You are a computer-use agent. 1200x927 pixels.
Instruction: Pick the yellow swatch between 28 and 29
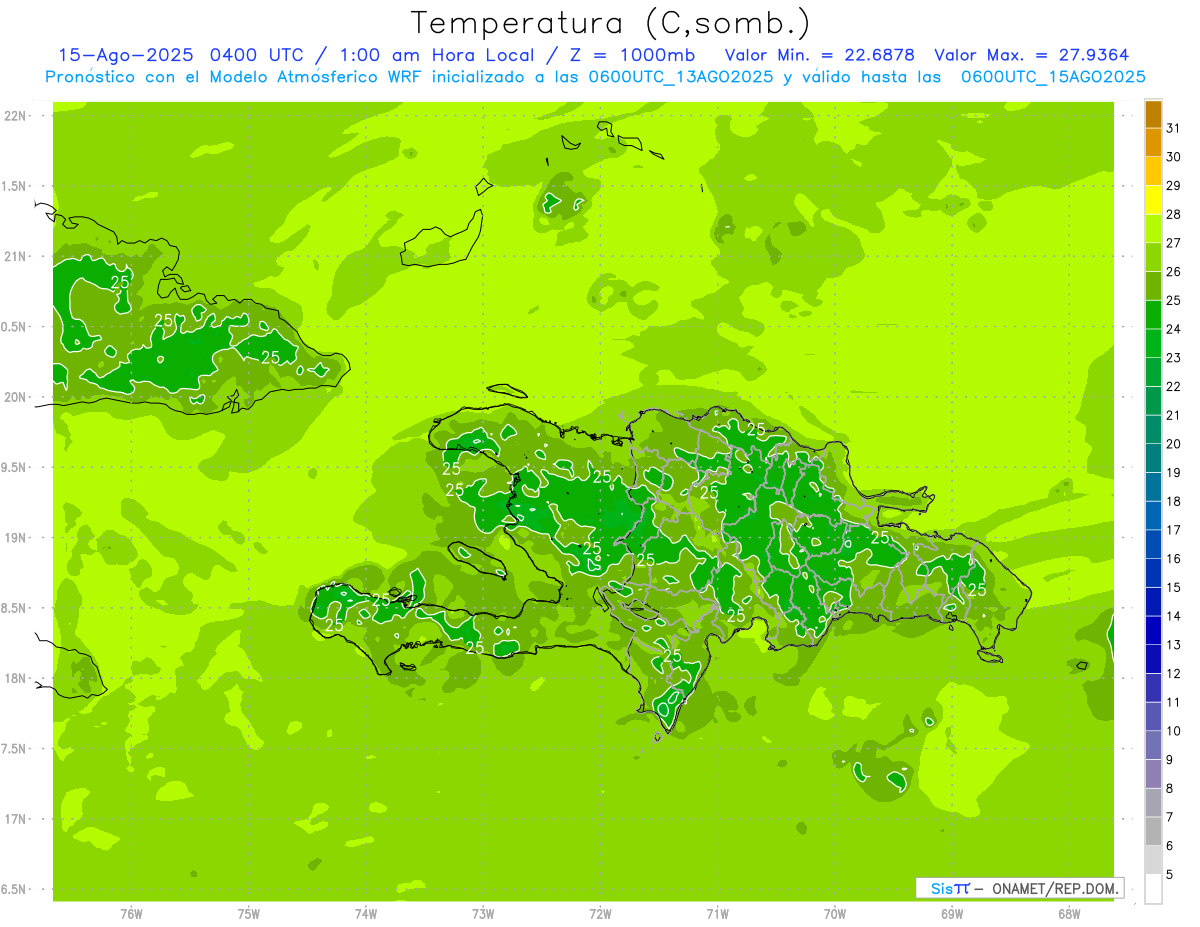click(1153, 200)
